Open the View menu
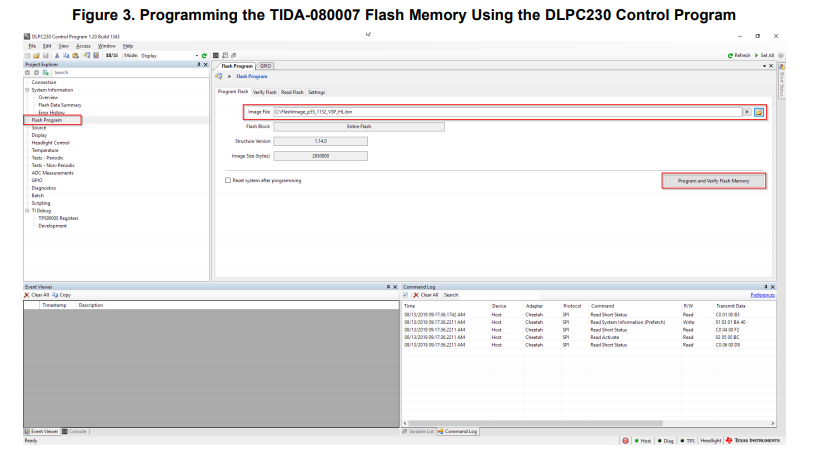Screen dimensions: 813x464 tap(63, 46)
